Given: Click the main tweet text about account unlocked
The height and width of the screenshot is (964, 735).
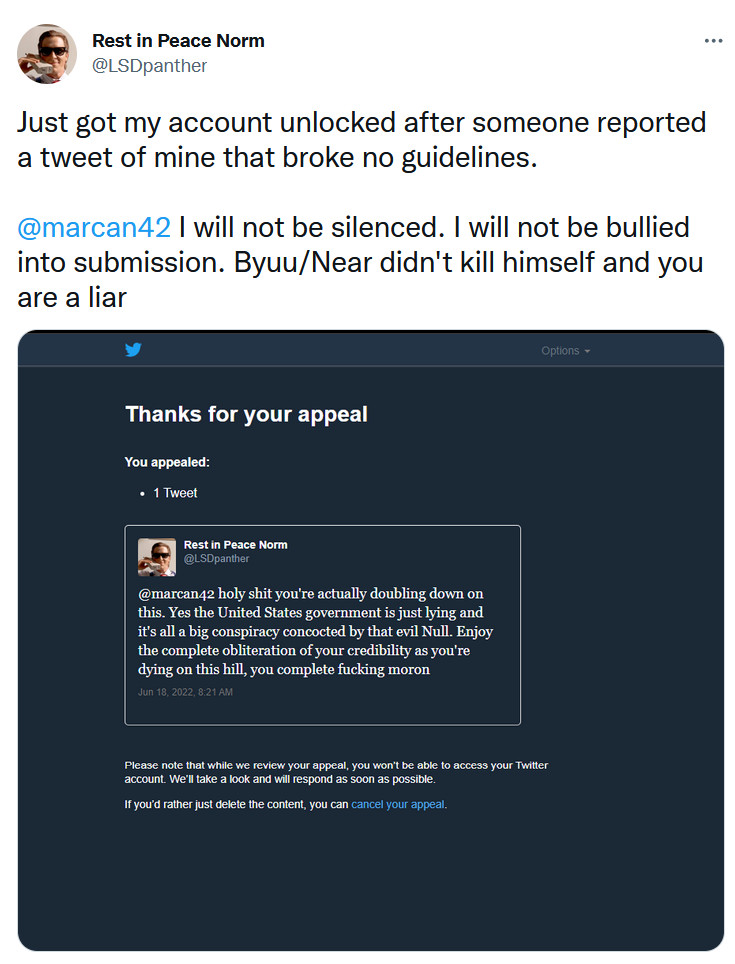Looking at the screenshot, I should coord(361,140).
